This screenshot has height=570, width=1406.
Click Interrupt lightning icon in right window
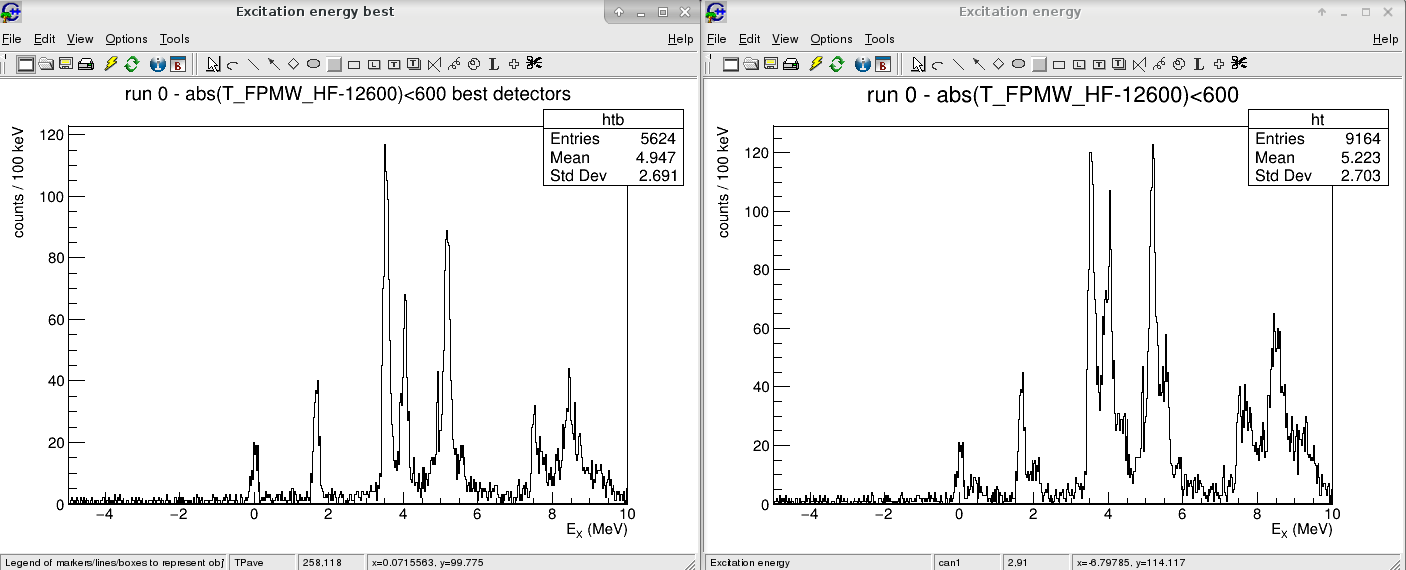816,64
